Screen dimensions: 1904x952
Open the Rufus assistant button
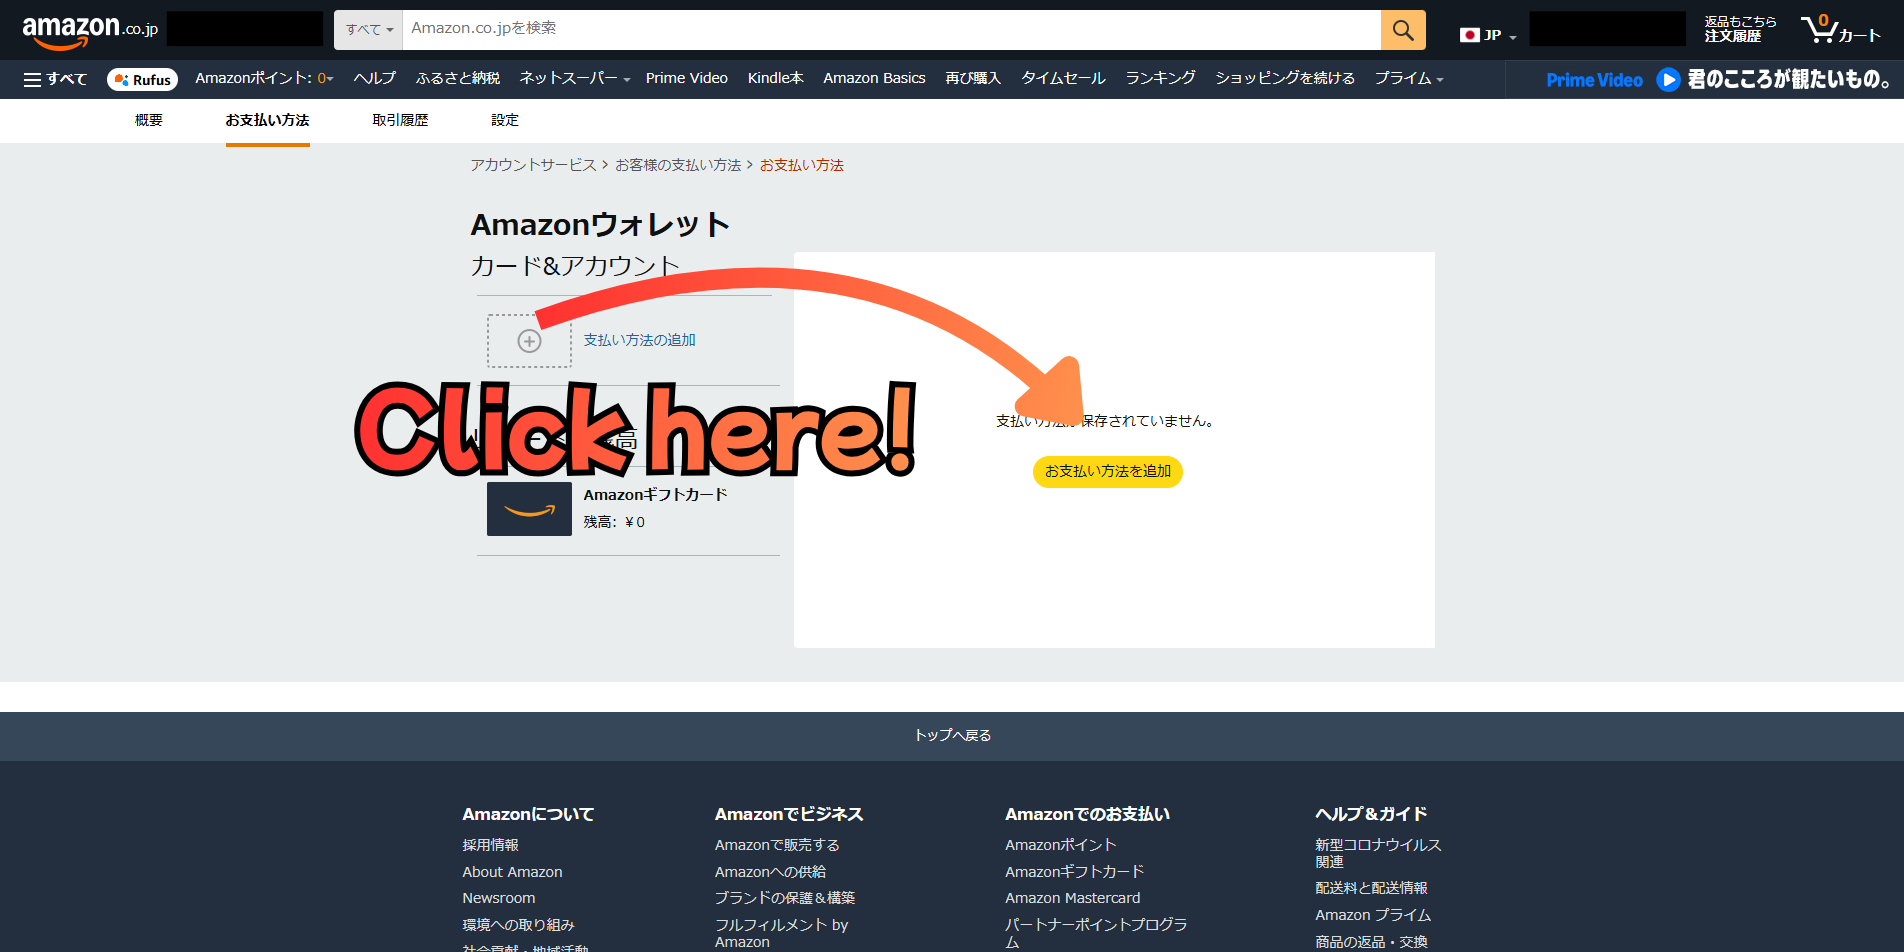coord(142,79)
